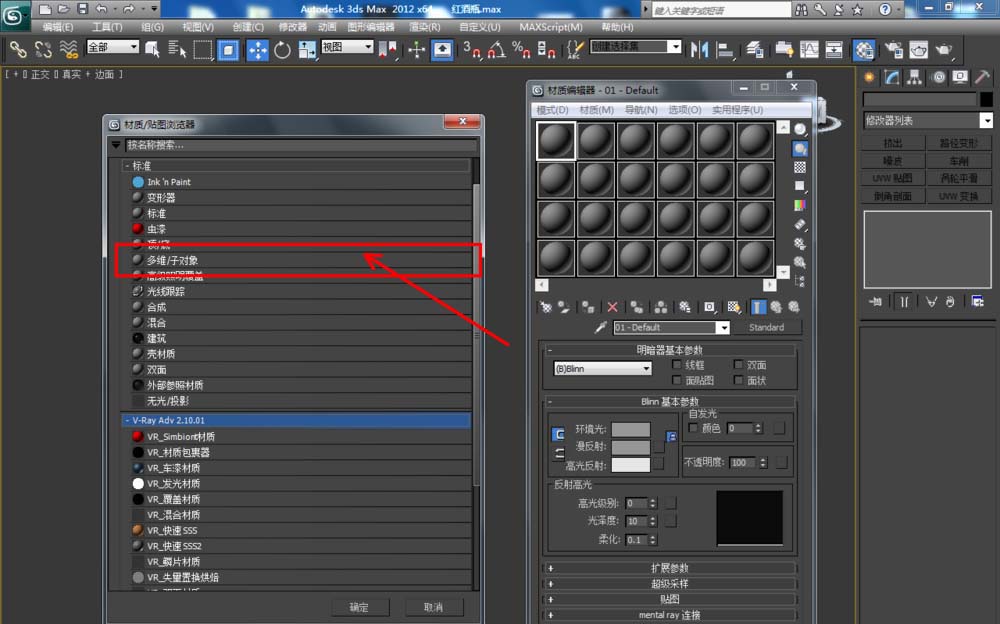Viewport: 1000px width, 624px height.
Task: Open the Render Setup icon
Action: coord(893,50)
